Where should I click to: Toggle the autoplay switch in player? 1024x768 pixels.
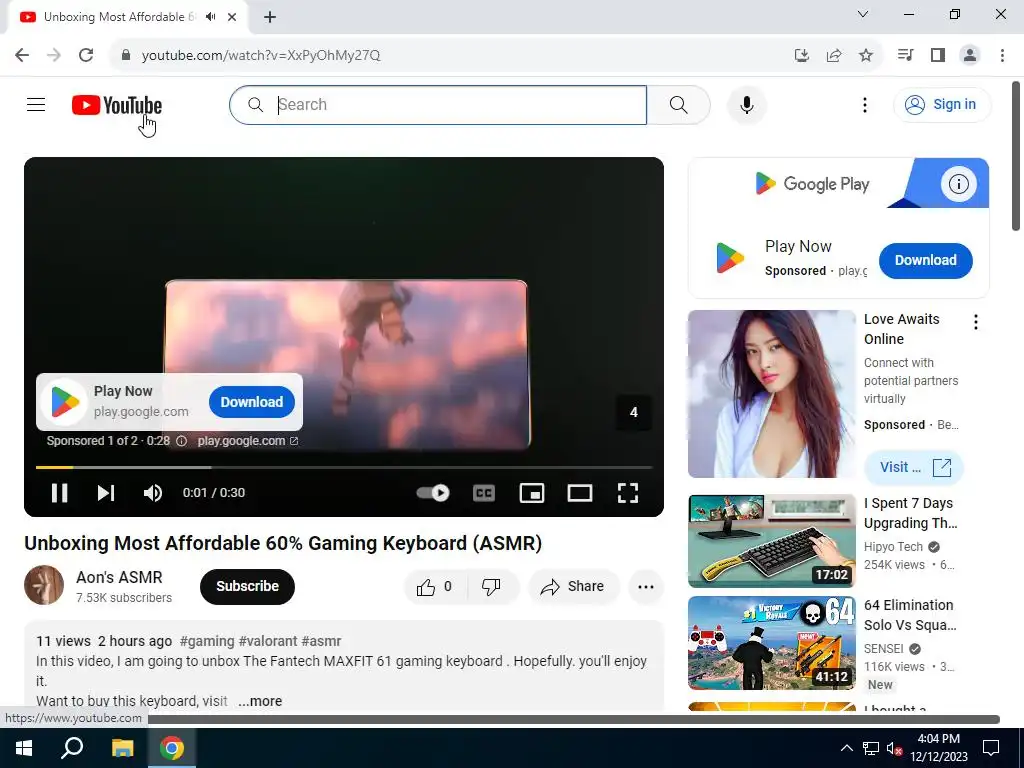[433, 493]
